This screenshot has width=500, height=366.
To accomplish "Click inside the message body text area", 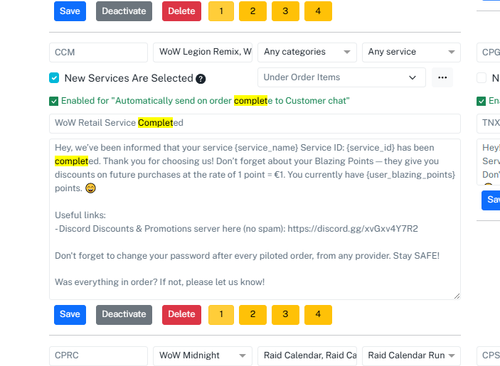I will pyautogui.click(x=255, y=219).
